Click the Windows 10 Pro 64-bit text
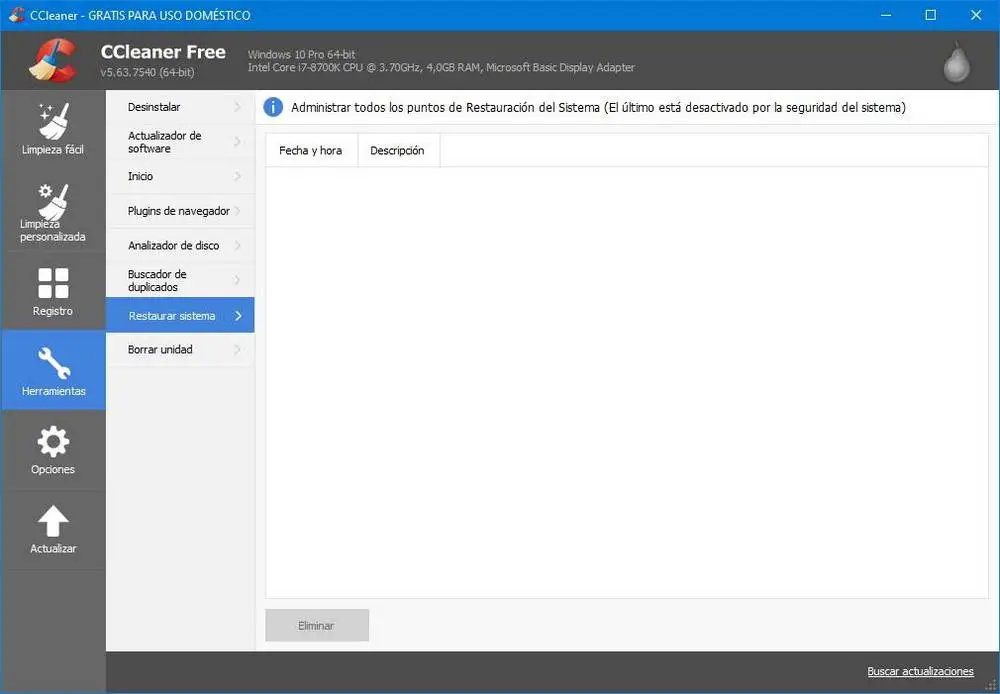The height and width of the screenshot is (694, 1000). pos(302,54)
